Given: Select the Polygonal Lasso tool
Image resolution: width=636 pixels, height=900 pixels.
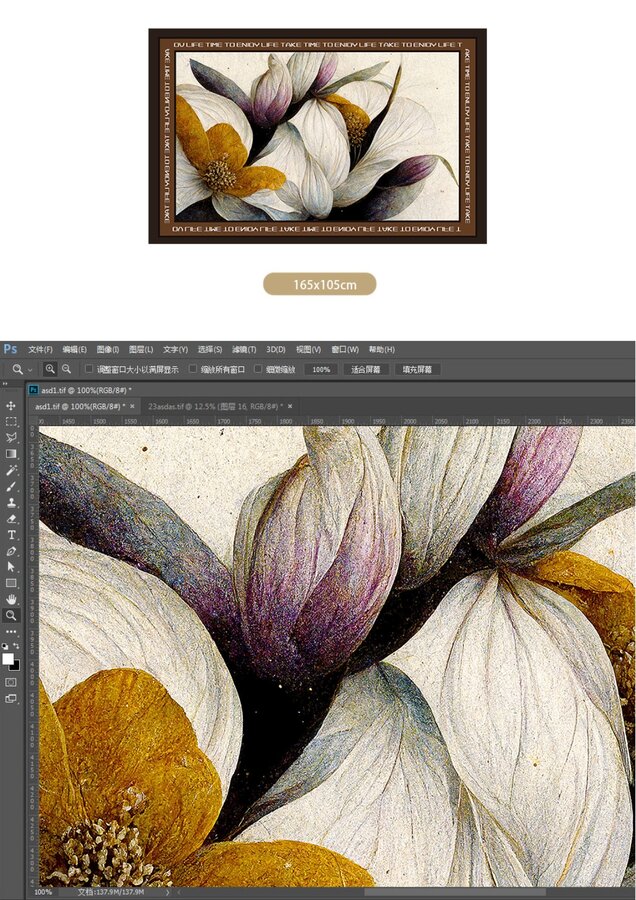Looking at the screenshot, I should click(x=11, y=437).
